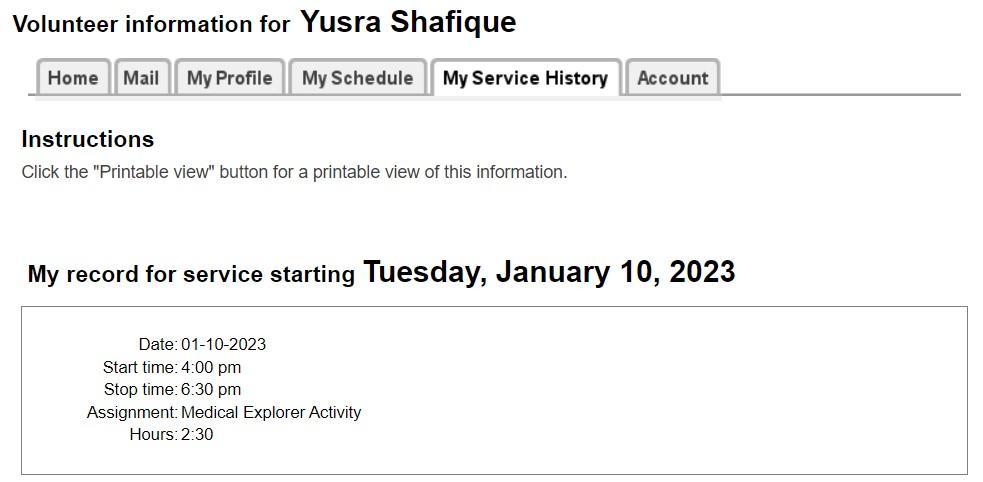
Task: Click the "My record for service starting" text
Action: [x=191, y=275]
